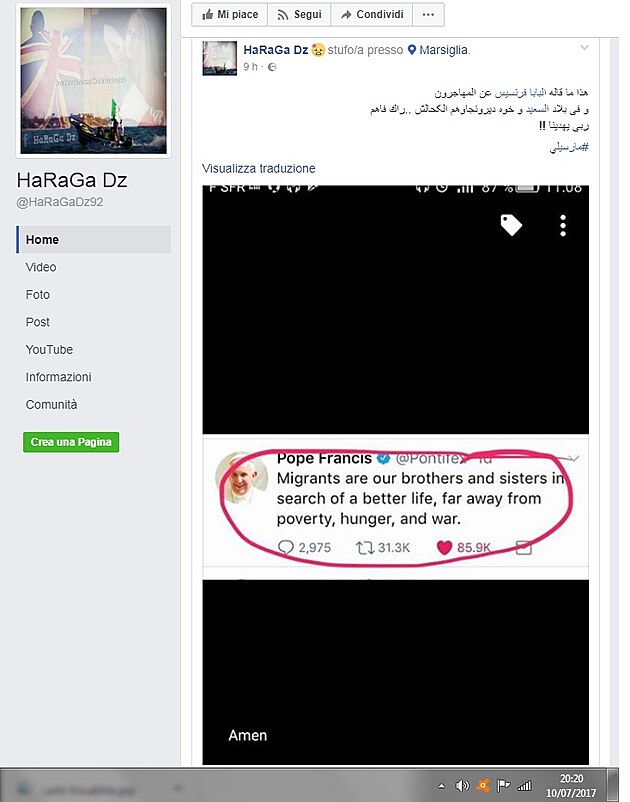630x802 pixels.
Task: Click the public audience globe icon
Action: [x=272, y=67]
